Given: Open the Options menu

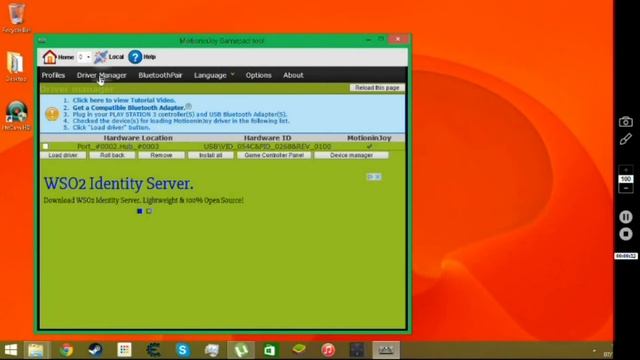Looking at the screenshot, I should click(x=258, y=75).
